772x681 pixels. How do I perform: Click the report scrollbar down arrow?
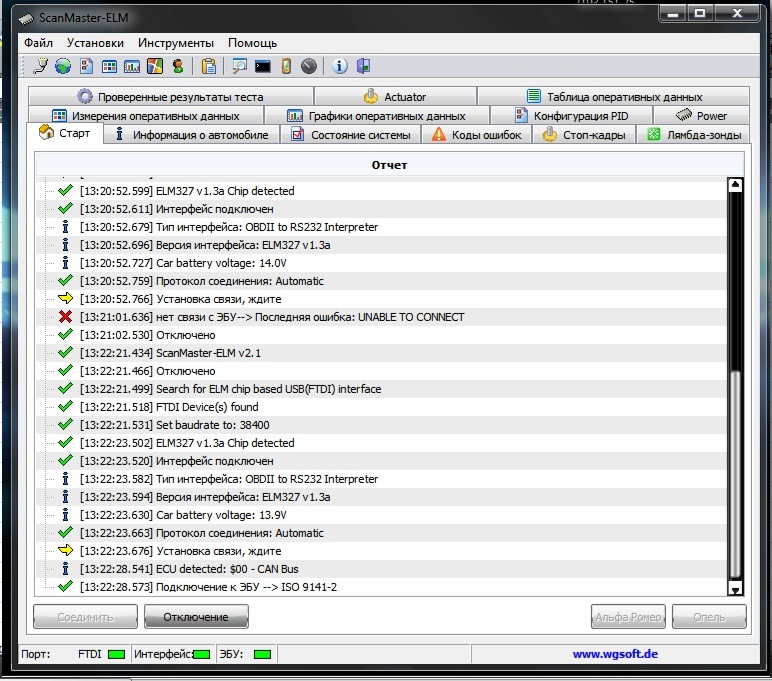click(x=735, y=588)
